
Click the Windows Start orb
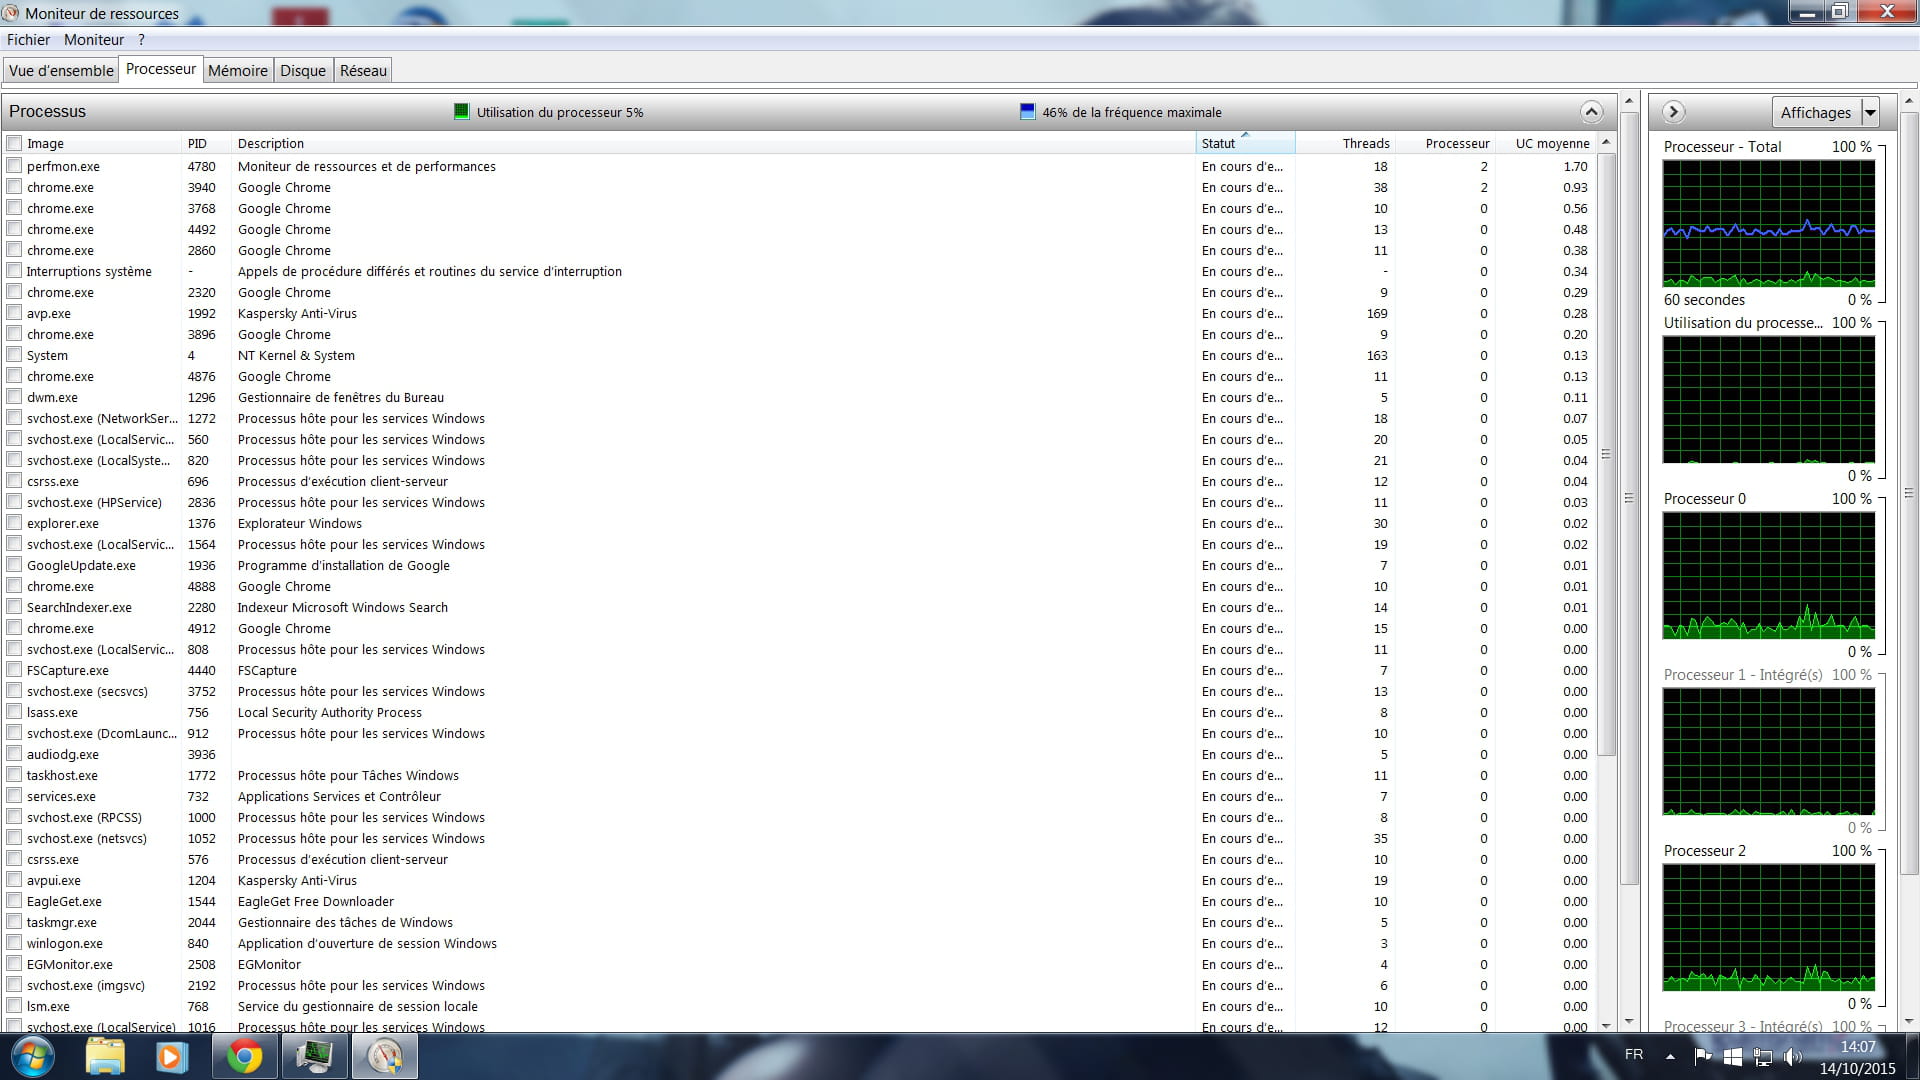click(x=33, y=1056)
